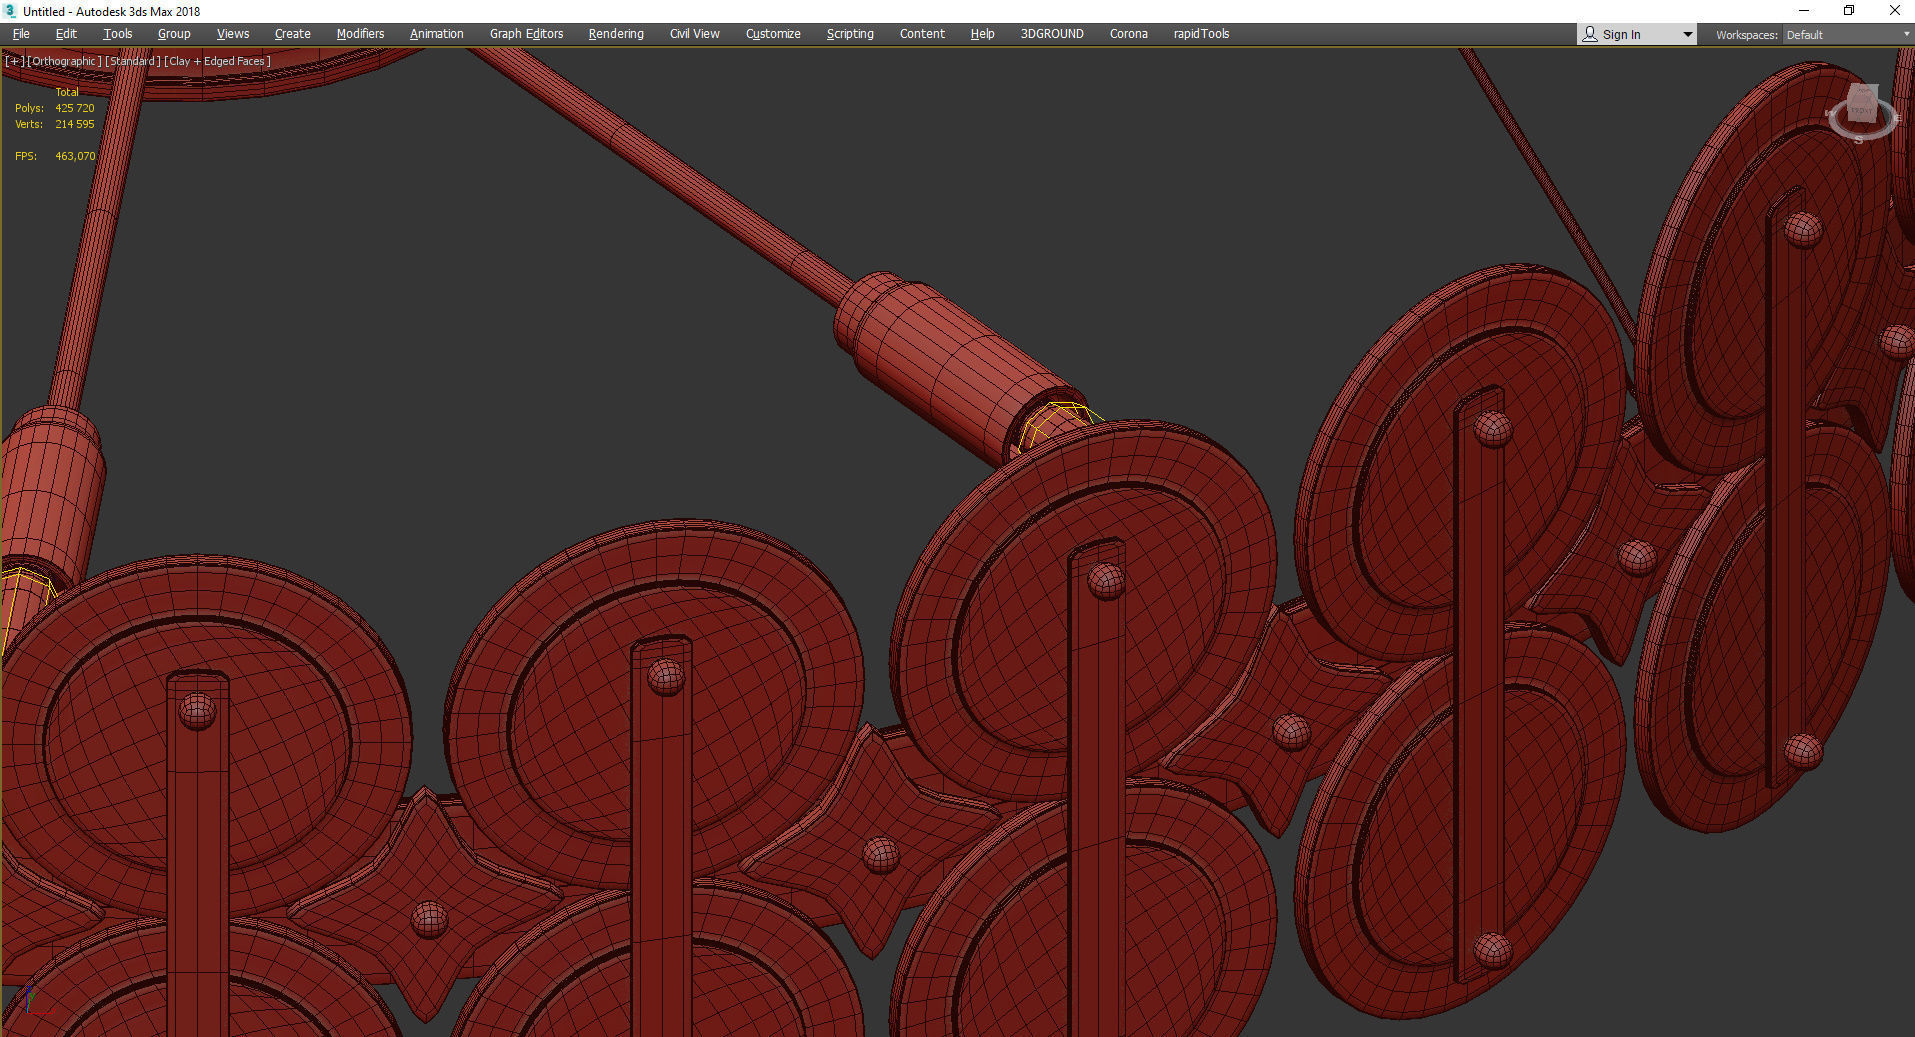Screen dimensions: 1915x1037
Task: Minimize the 3ds Max window
Action: [x=1804, y=11]
